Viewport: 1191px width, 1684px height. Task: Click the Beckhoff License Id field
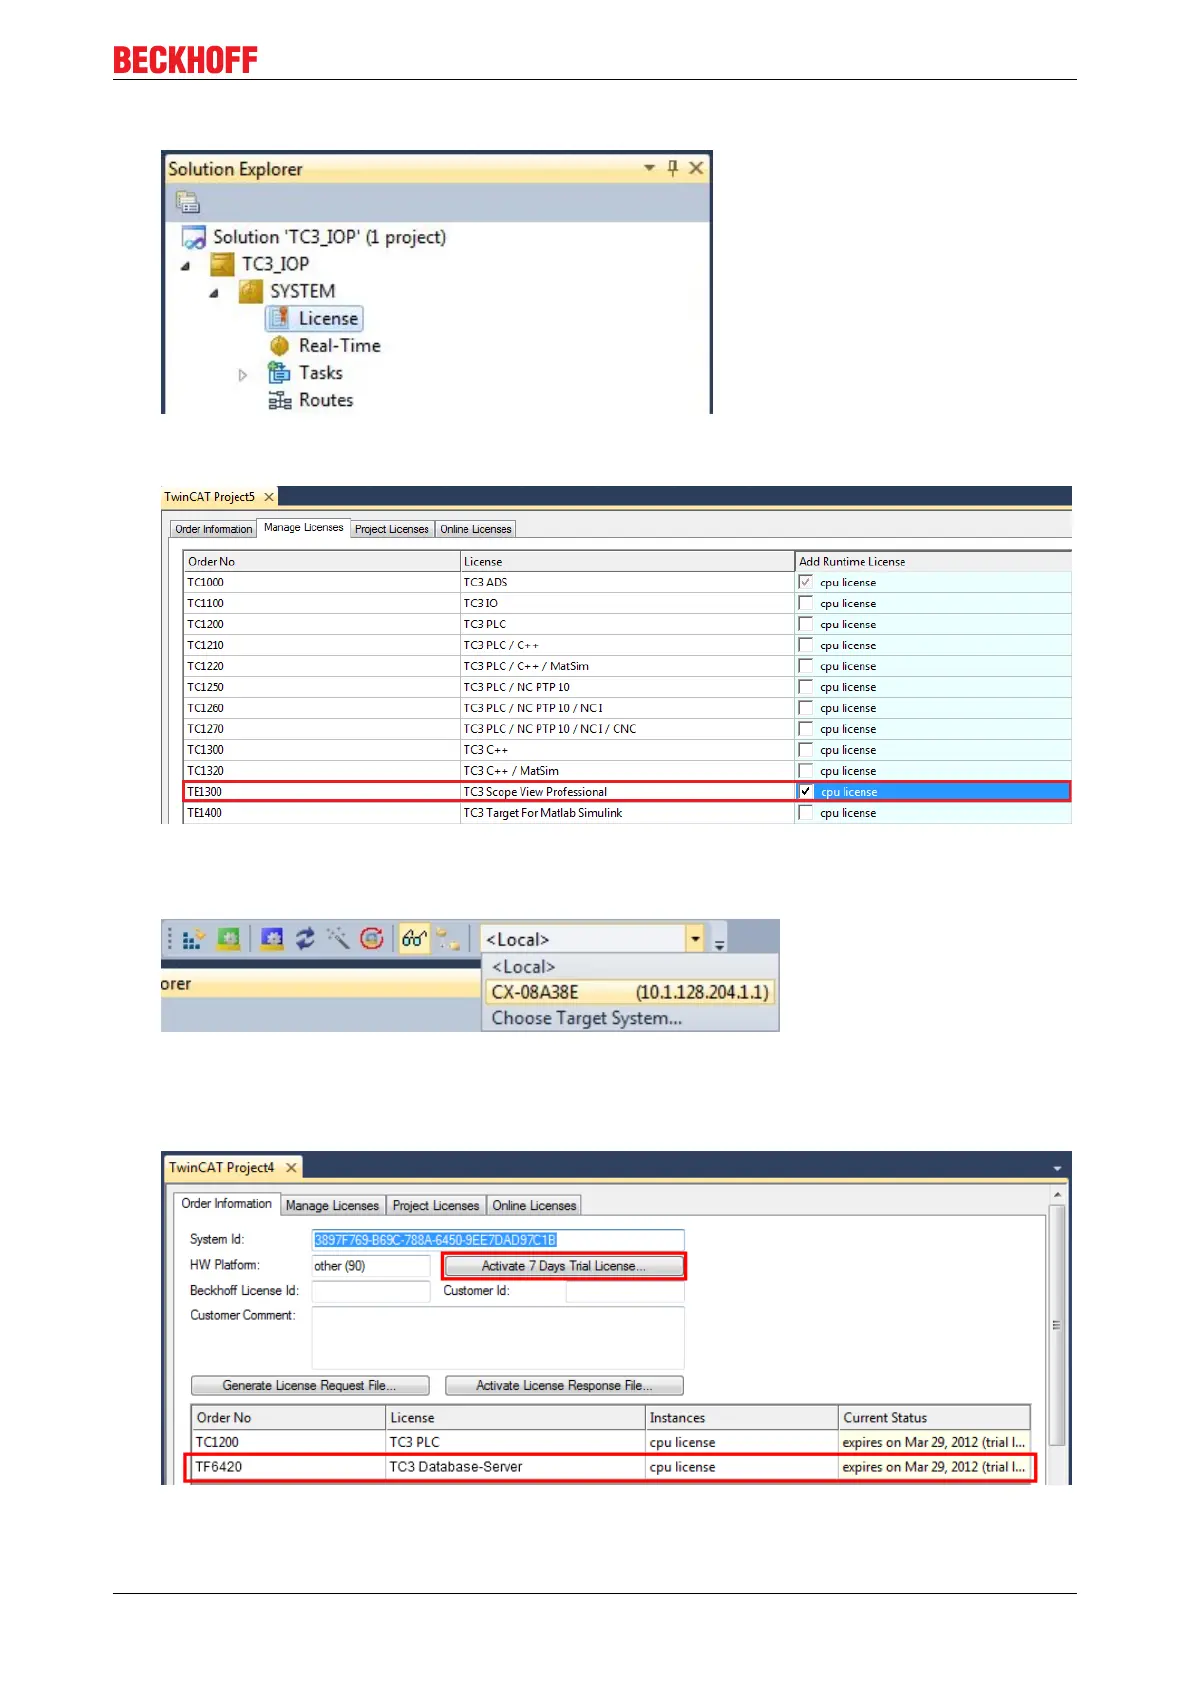pyautogui.click(x=371, y=1291)
